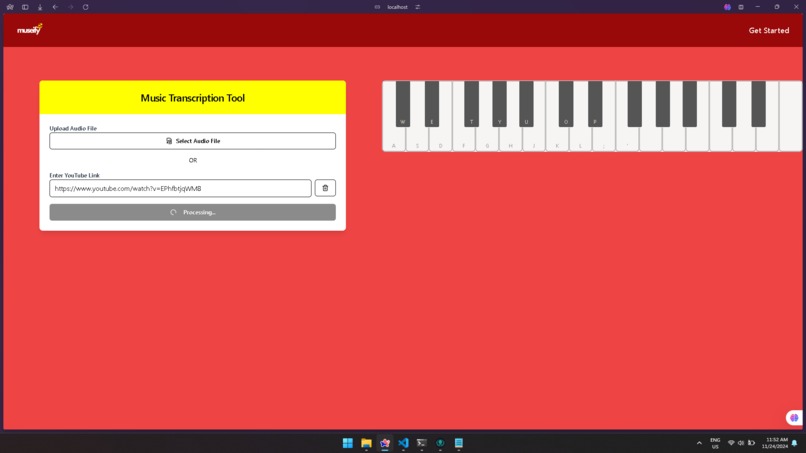Play the black piano key labeled W
Viewport: 806px width, 453px height.
click(402, 103)
